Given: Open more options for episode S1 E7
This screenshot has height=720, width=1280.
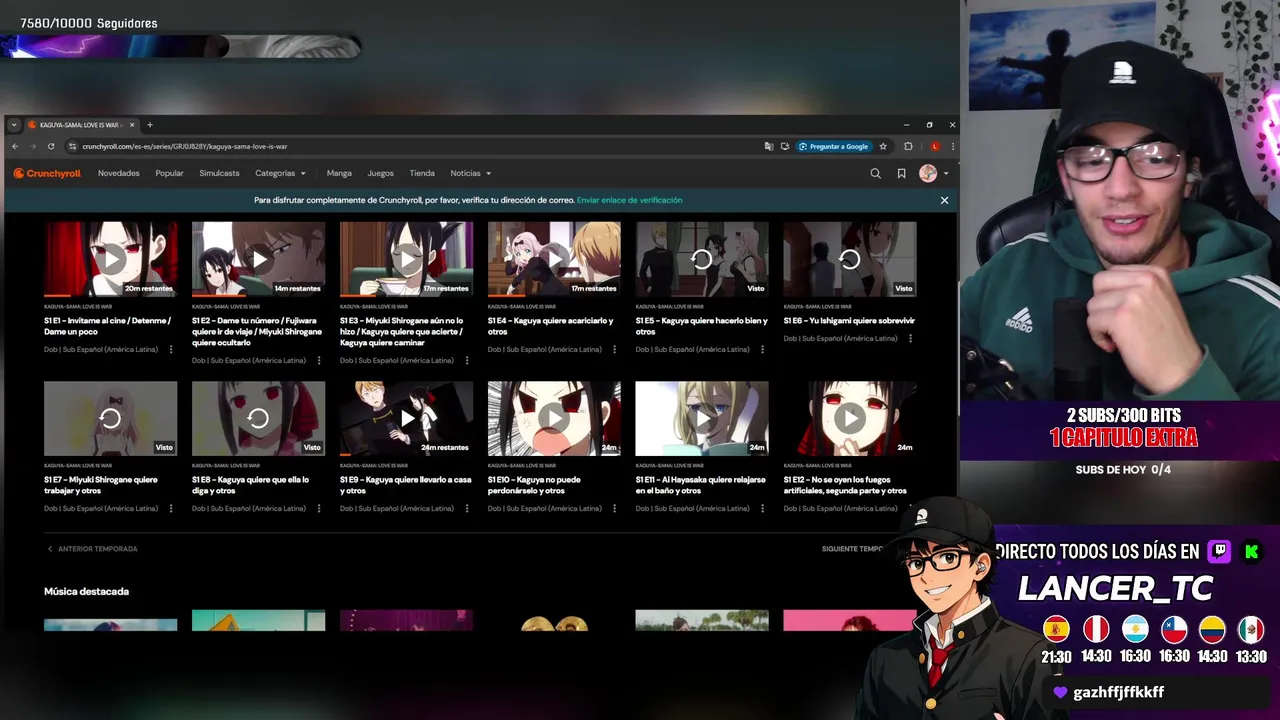Looking at the screenshot, I should pos(171,509).
